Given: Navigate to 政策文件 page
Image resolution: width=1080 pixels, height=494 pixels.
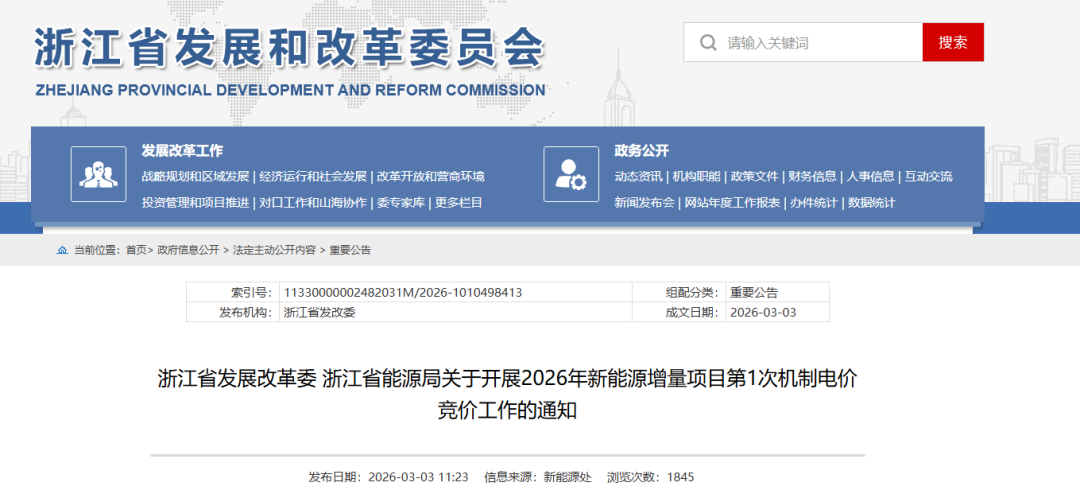Looking at the screenshot, I should point(754,176).
